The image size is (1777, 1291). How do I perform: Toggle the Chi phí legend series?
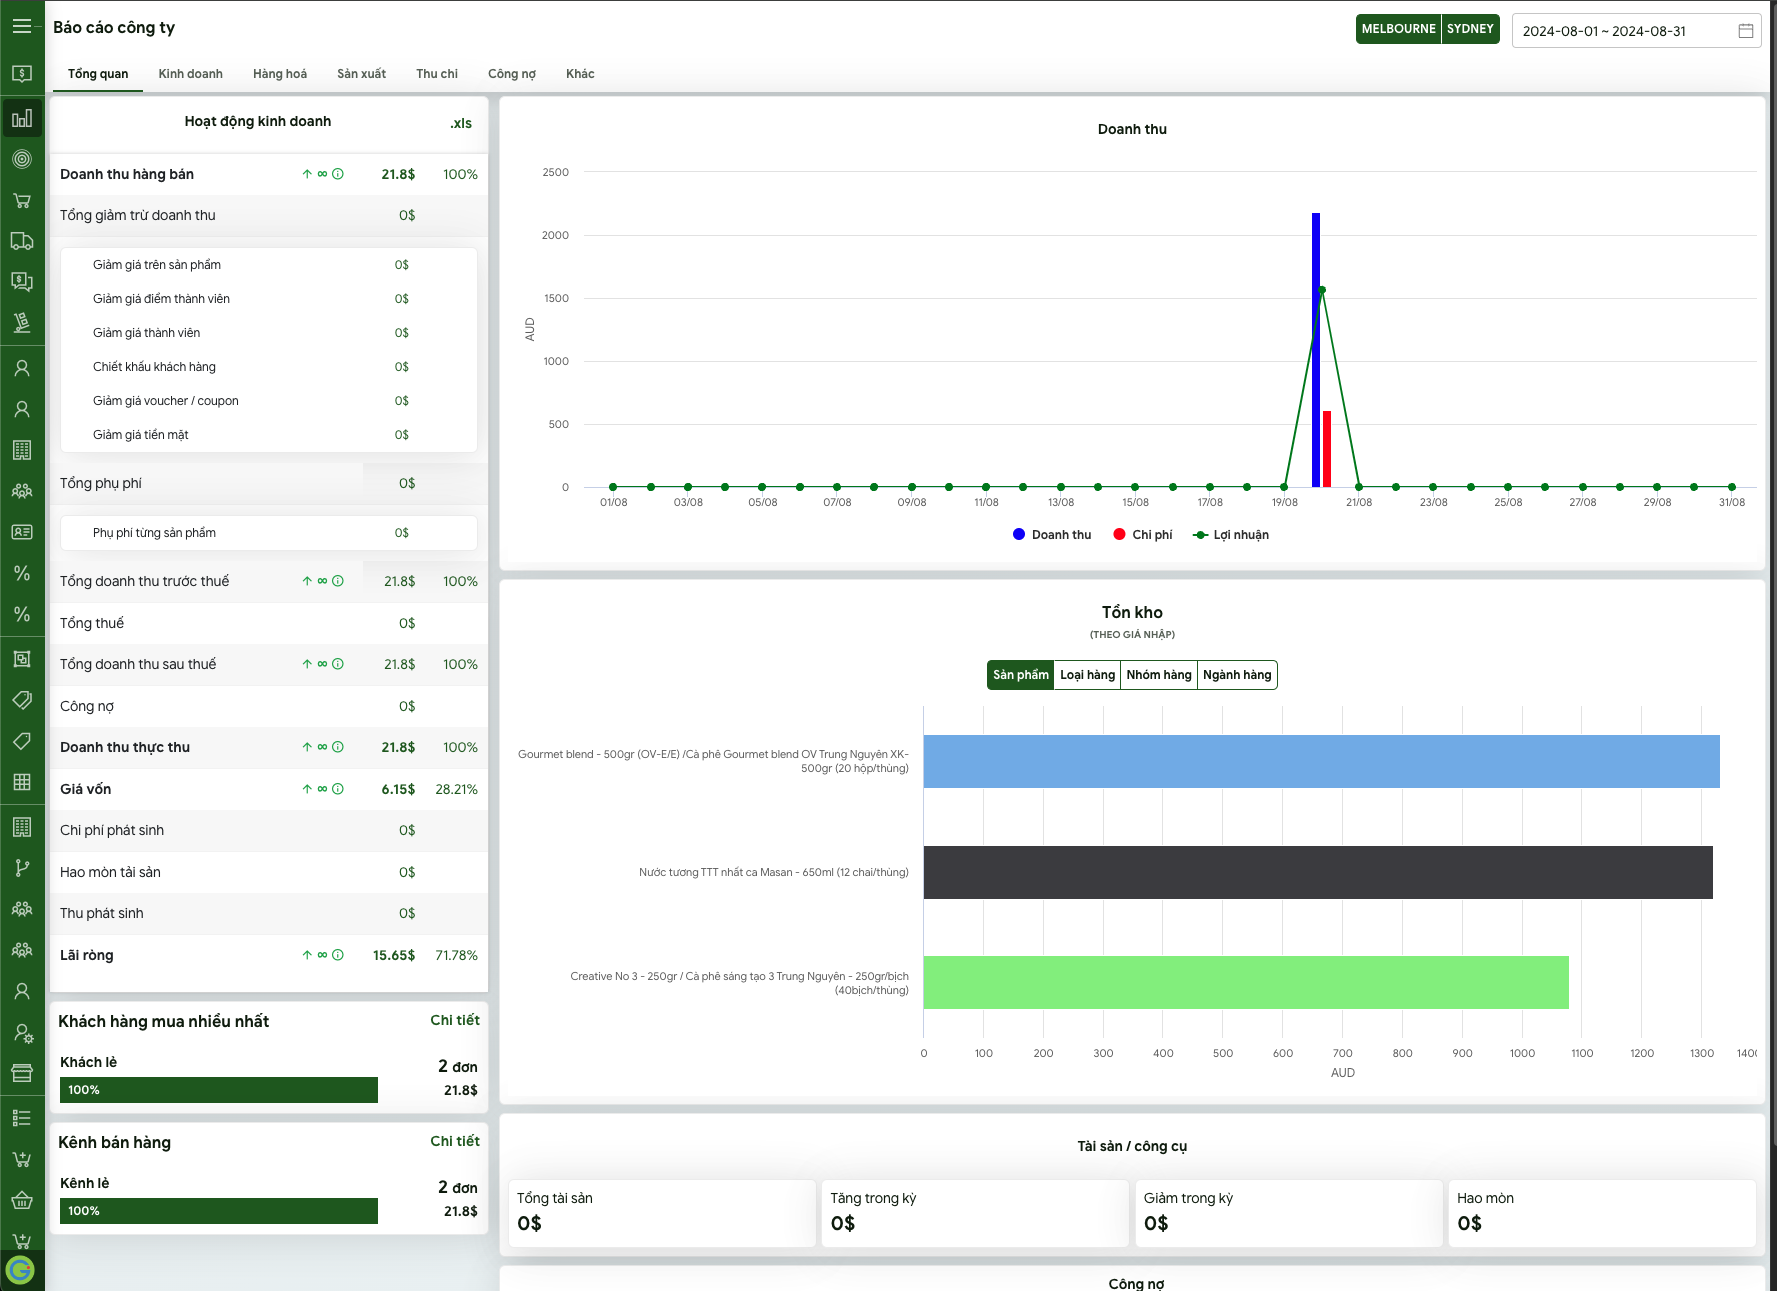(x=1143, y=535)
